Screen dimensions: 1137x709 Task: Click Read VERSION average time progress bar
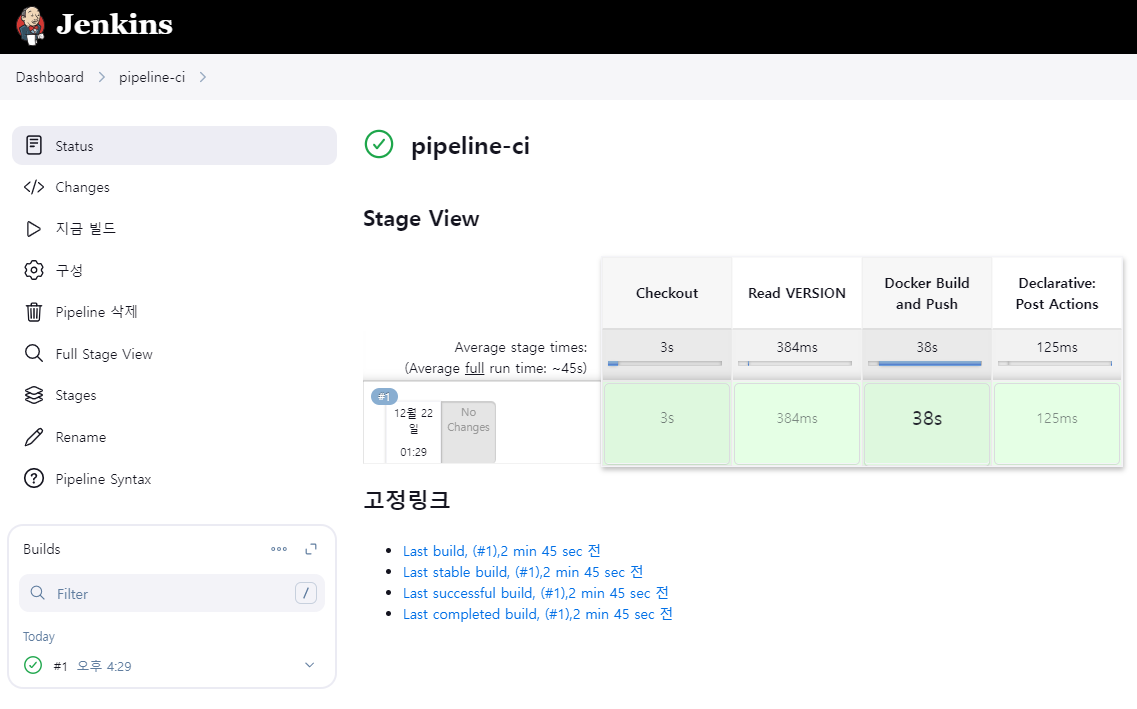point(795,363)
